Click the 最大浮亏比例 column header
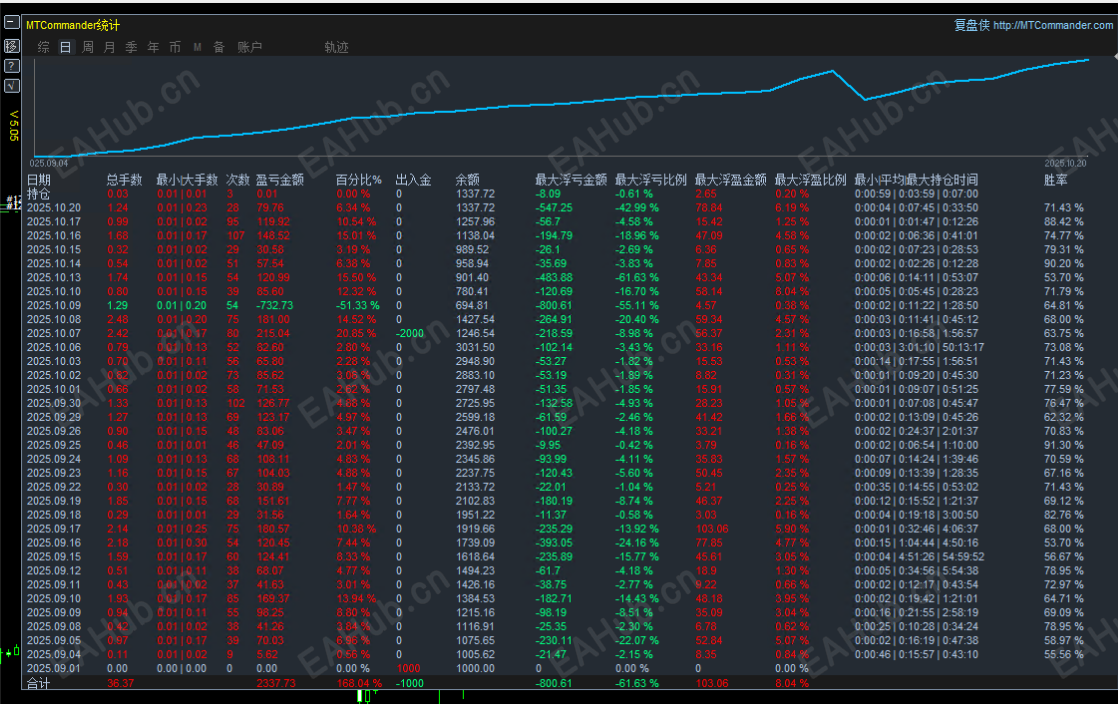The height and width of the screenshot is (704, 1118). (651, 180)
